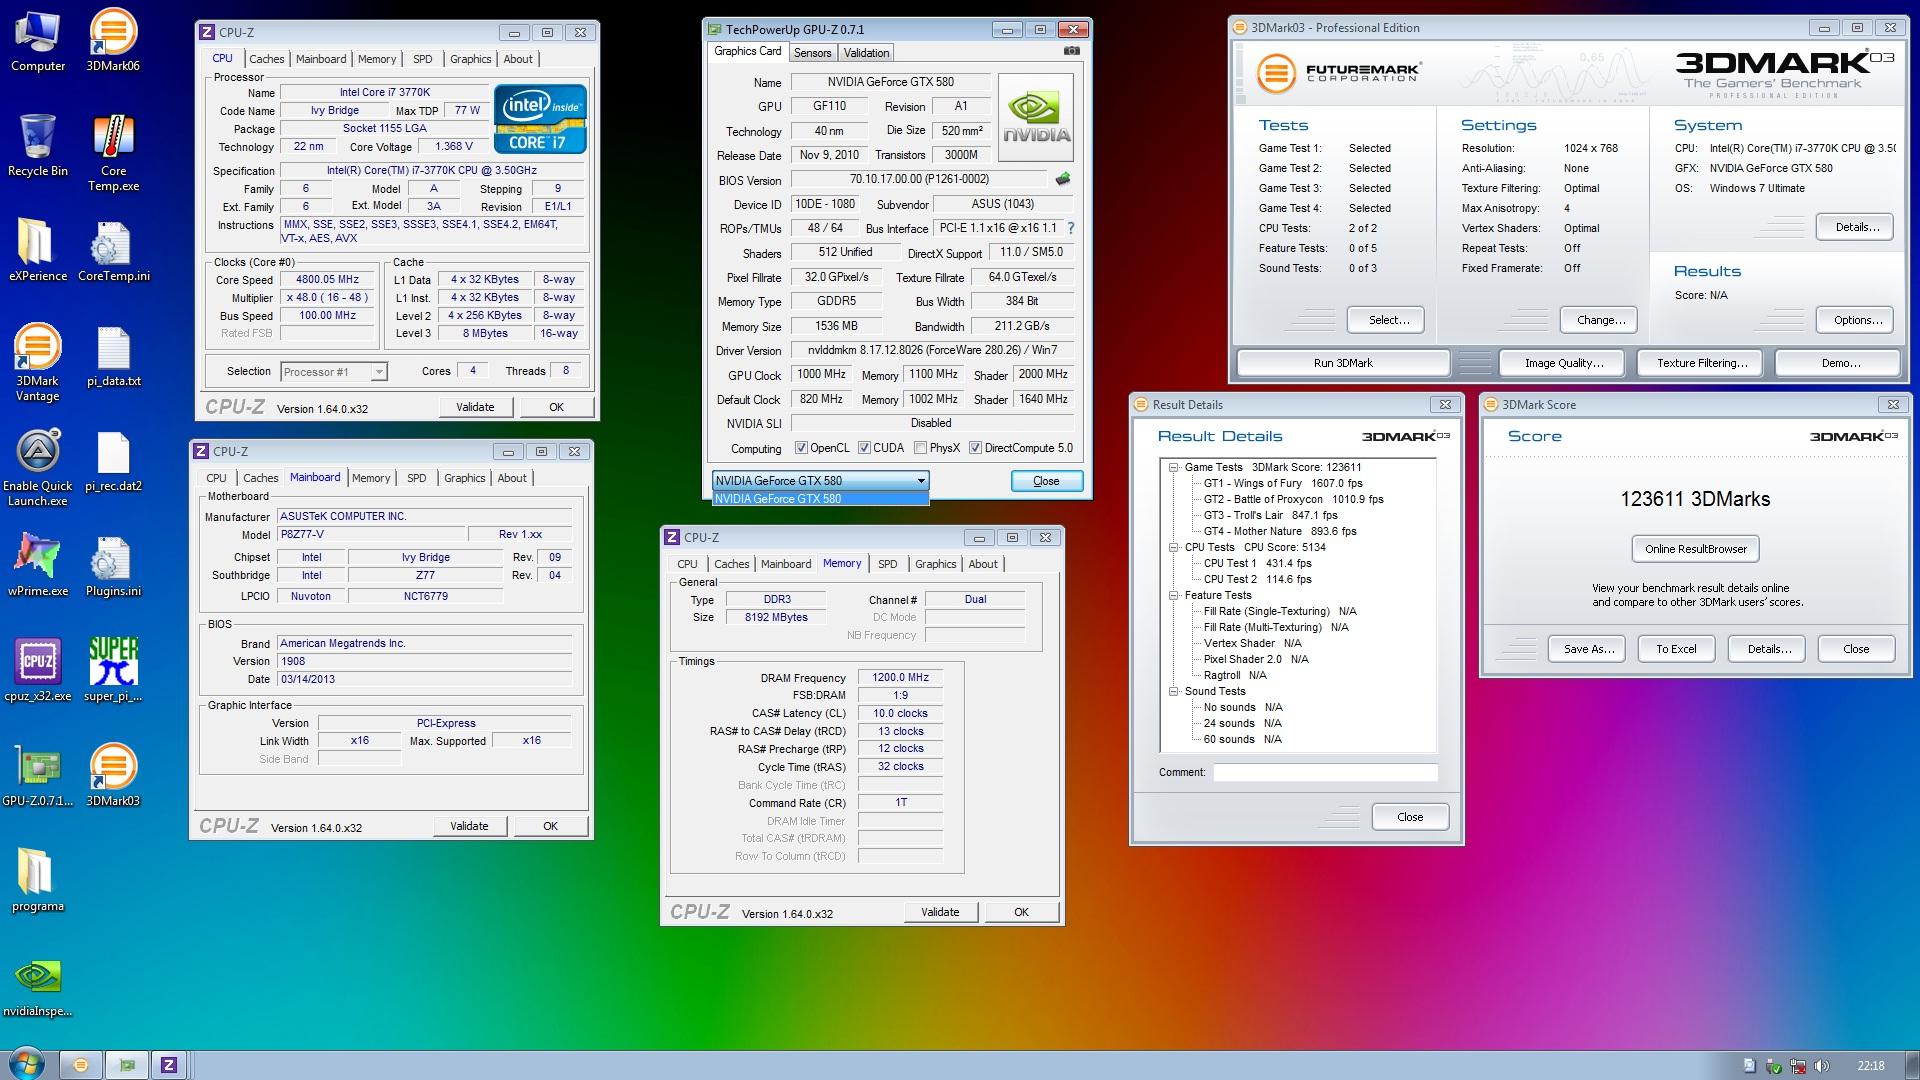1920x1080 pixels.
Task: Click the volume tray icon
Action: pyautogui.click(x=1821, y=1066)
